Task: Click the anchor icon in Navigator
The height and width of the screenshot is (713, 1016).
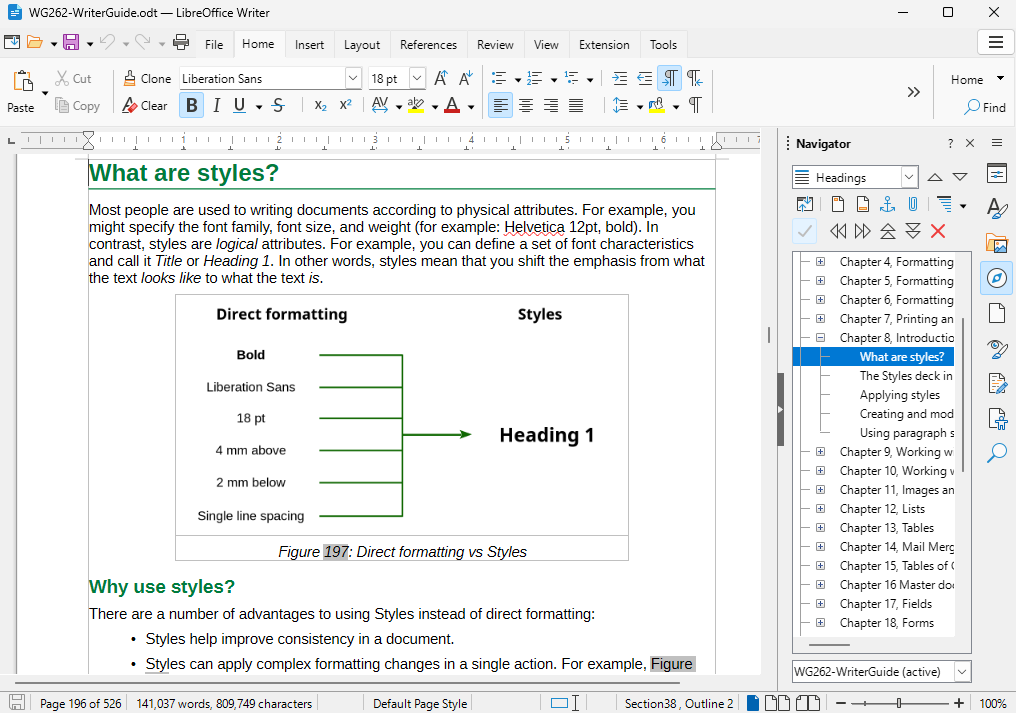Action: [x=886, y=205]
